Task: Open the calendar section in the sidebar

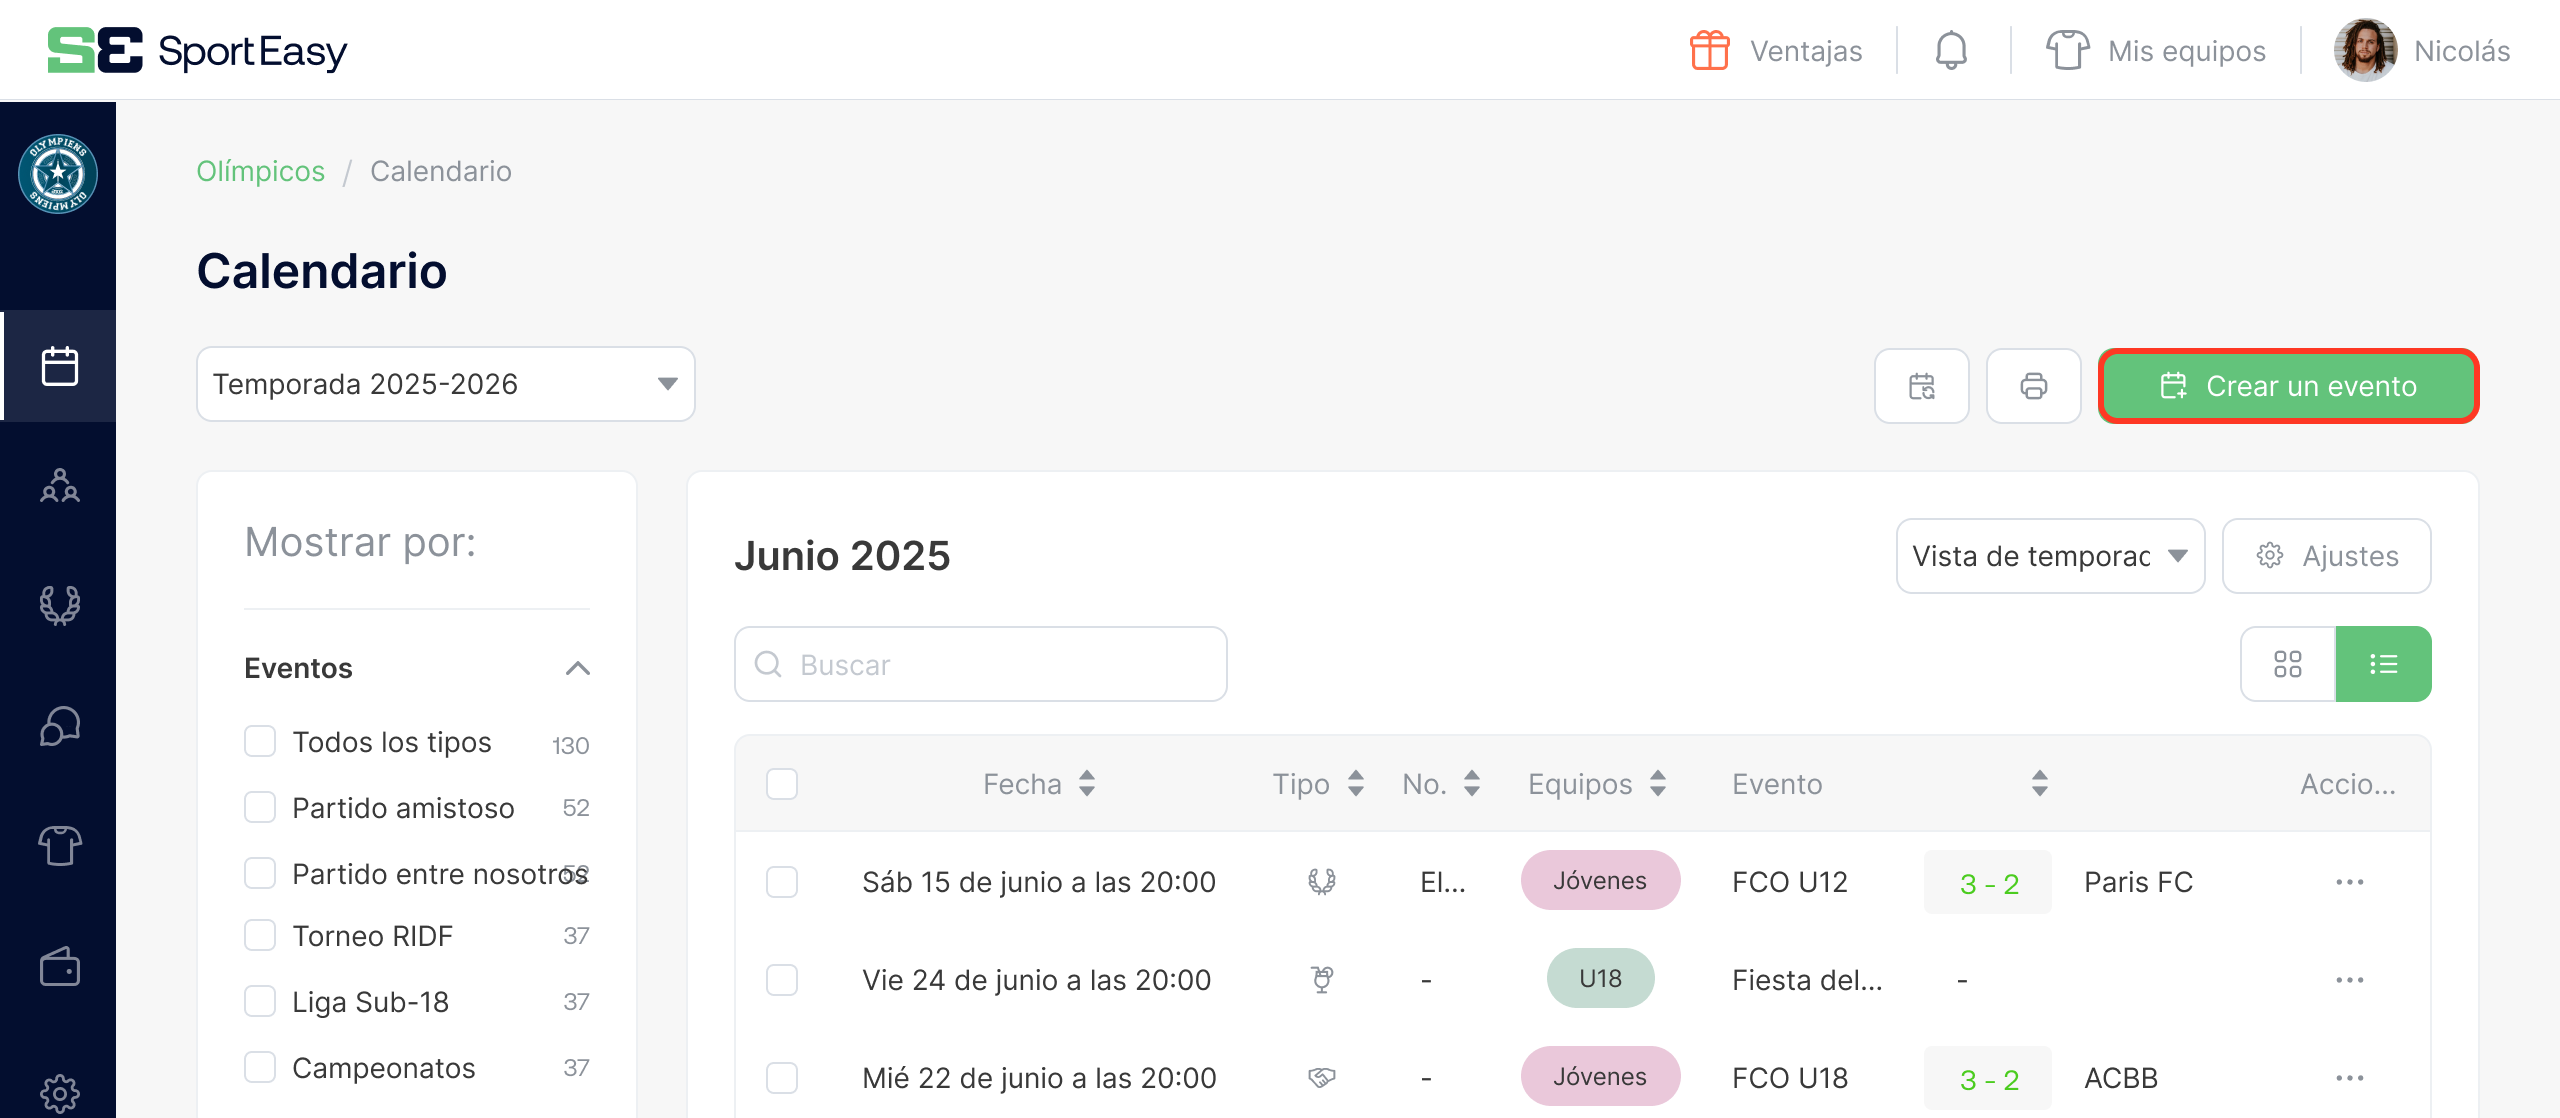Action: (x=60, y=365)
